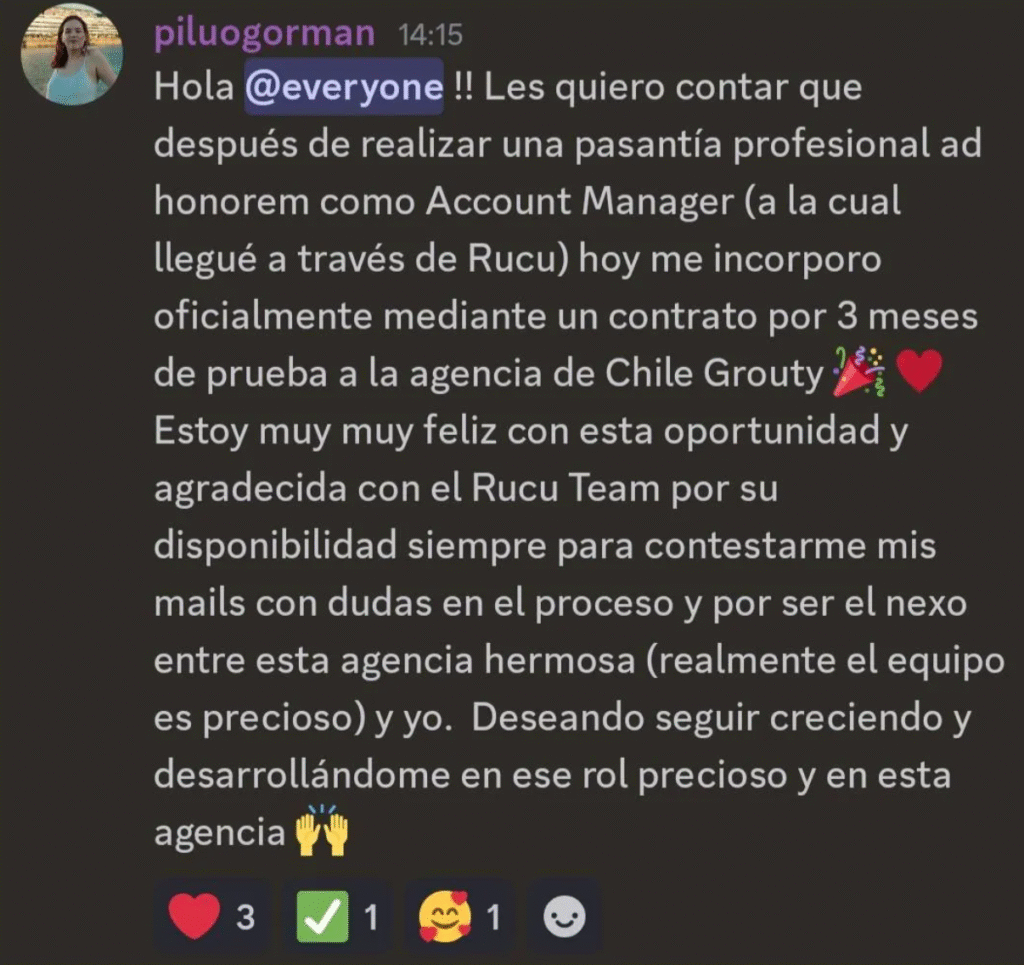This screenshot has height=965, width=1024.
Task: Click the party popper emoji in message
Action: pyautogui.click(x=859, y=372)
